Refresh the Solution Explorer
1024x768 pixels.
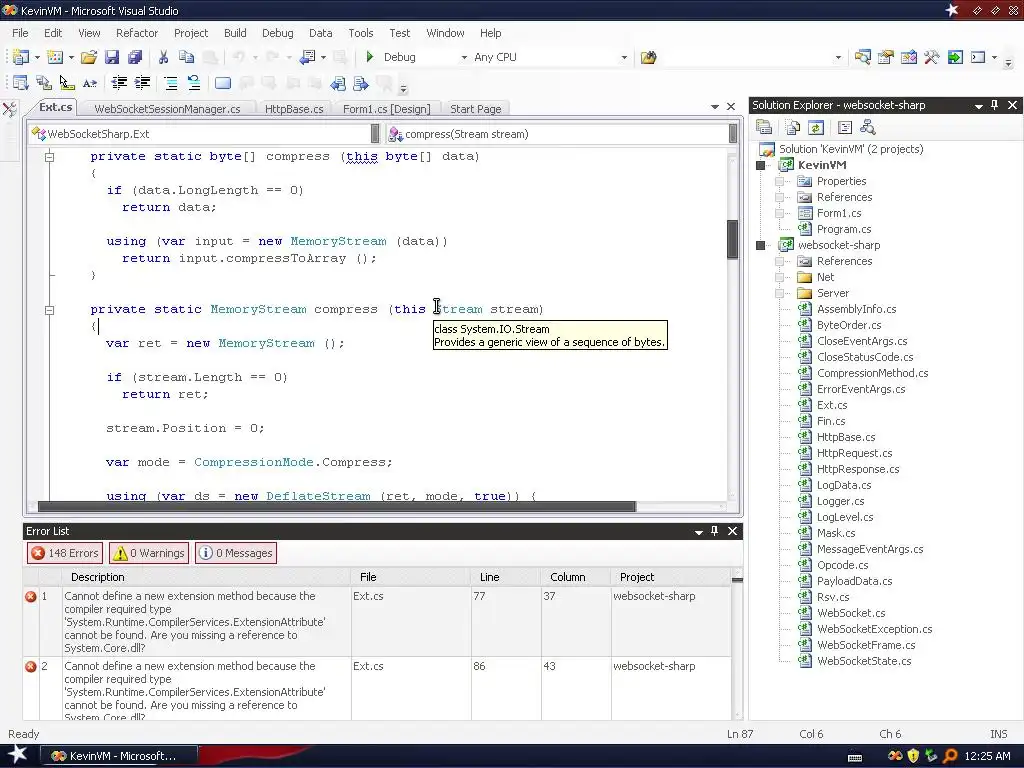pyautogui.click(x=816, y=127)
